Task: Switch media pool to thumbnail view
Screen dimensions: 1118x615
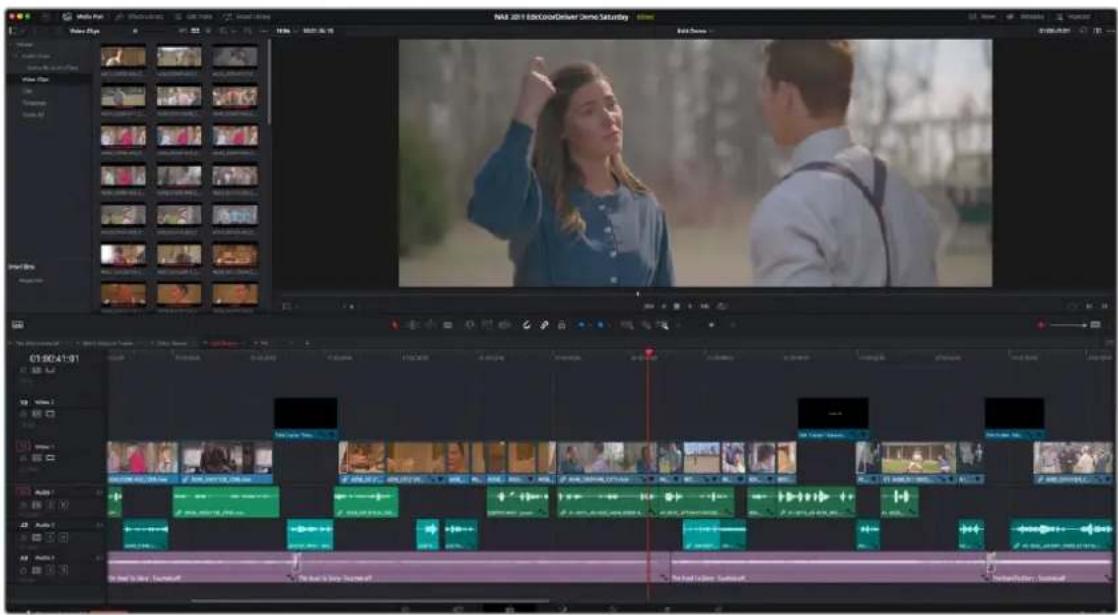Action: click(195, 31)
